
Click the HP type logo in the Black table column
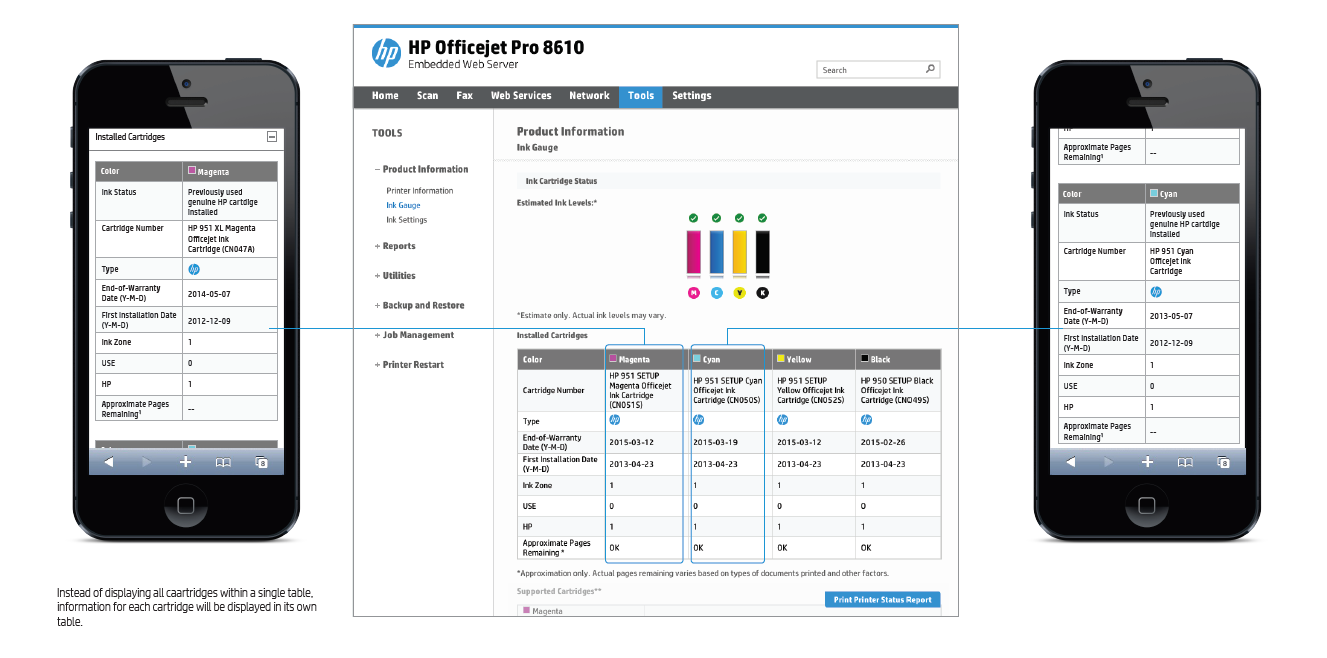click(x=866, y=420)
